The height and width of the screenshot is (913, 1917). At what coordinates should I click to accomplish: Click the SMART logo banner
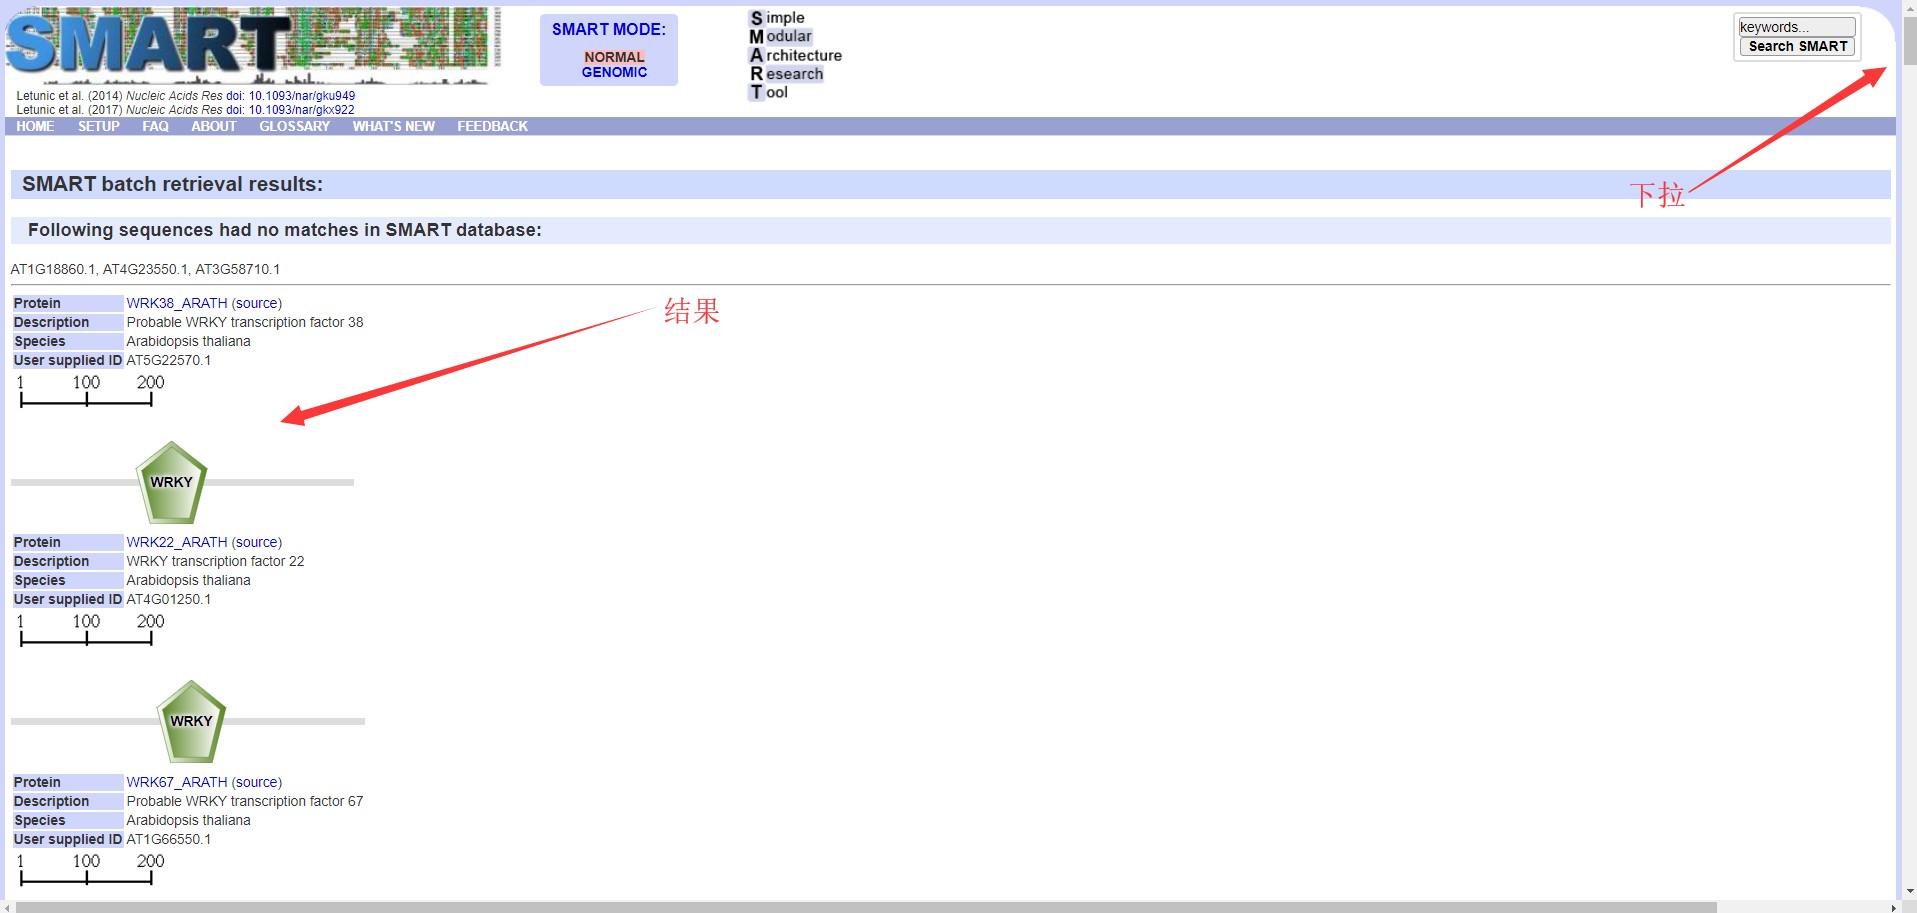[x=253, y=46]
